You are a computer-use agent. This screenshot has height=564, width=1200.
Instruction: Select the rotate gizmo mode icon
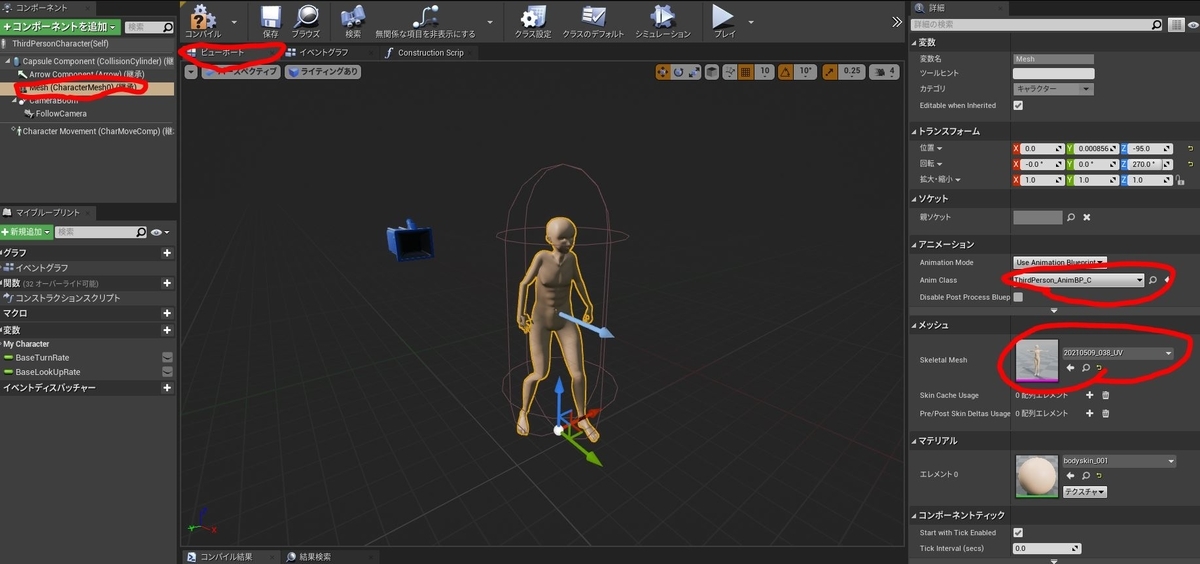(x=679, y=72)
